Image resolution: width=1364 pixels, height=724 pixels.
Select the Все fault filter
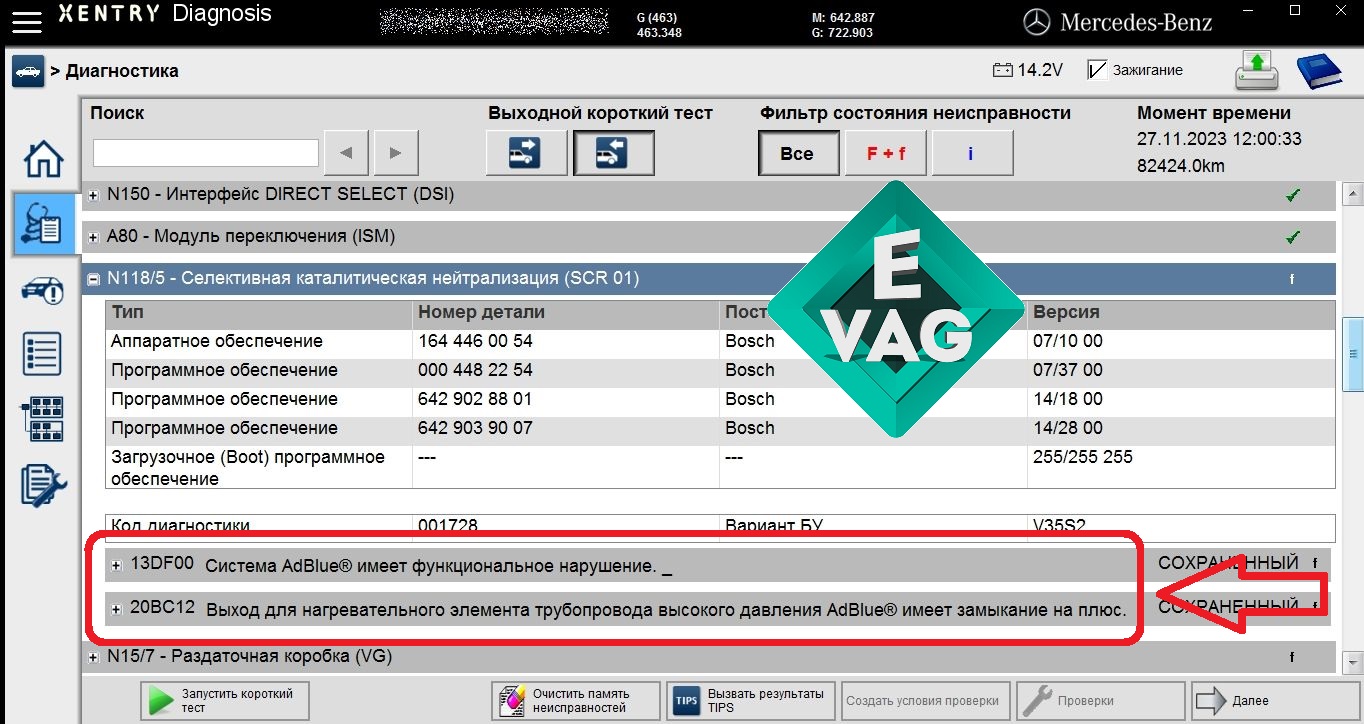click(x=797, y=153)
